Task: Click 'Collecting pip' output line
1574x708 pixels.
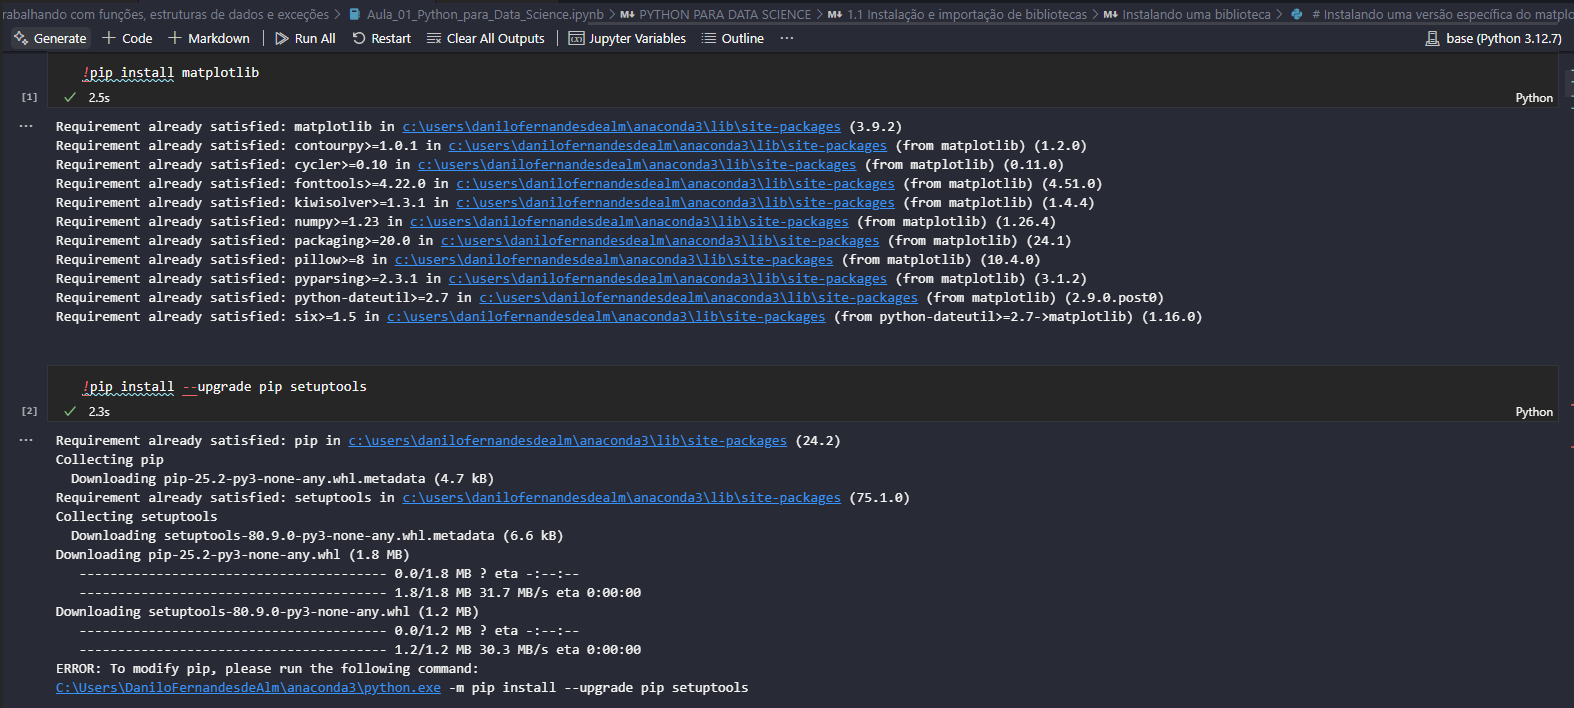Action: click(x=109, y=460)
